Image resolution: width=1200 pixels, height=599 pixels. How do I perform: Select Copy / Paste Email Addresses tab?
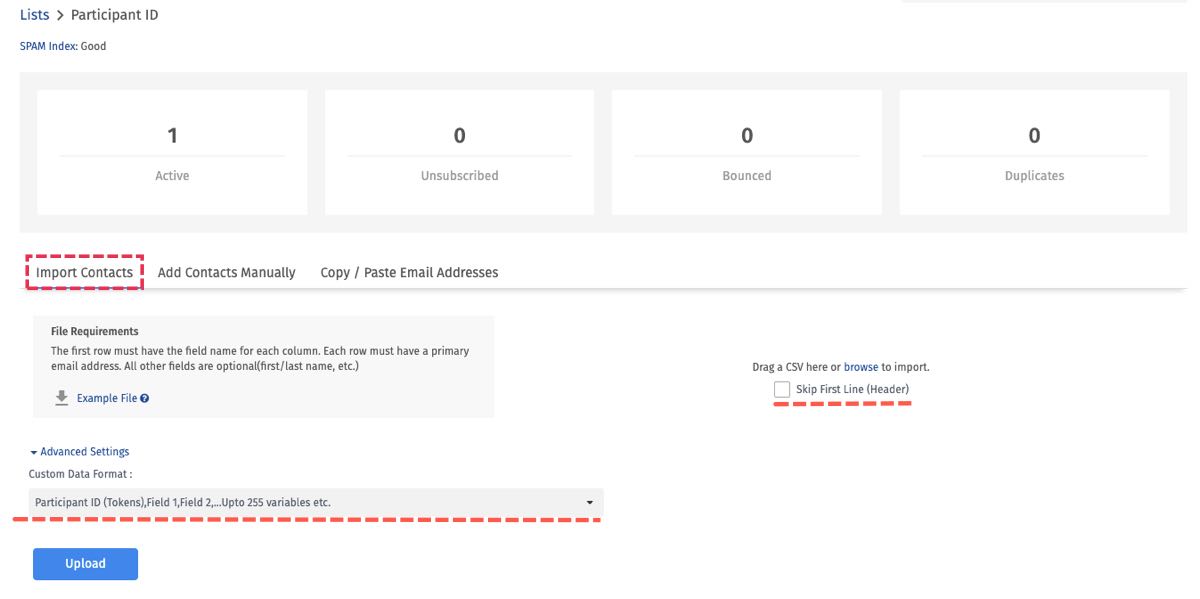click(409, 272)
